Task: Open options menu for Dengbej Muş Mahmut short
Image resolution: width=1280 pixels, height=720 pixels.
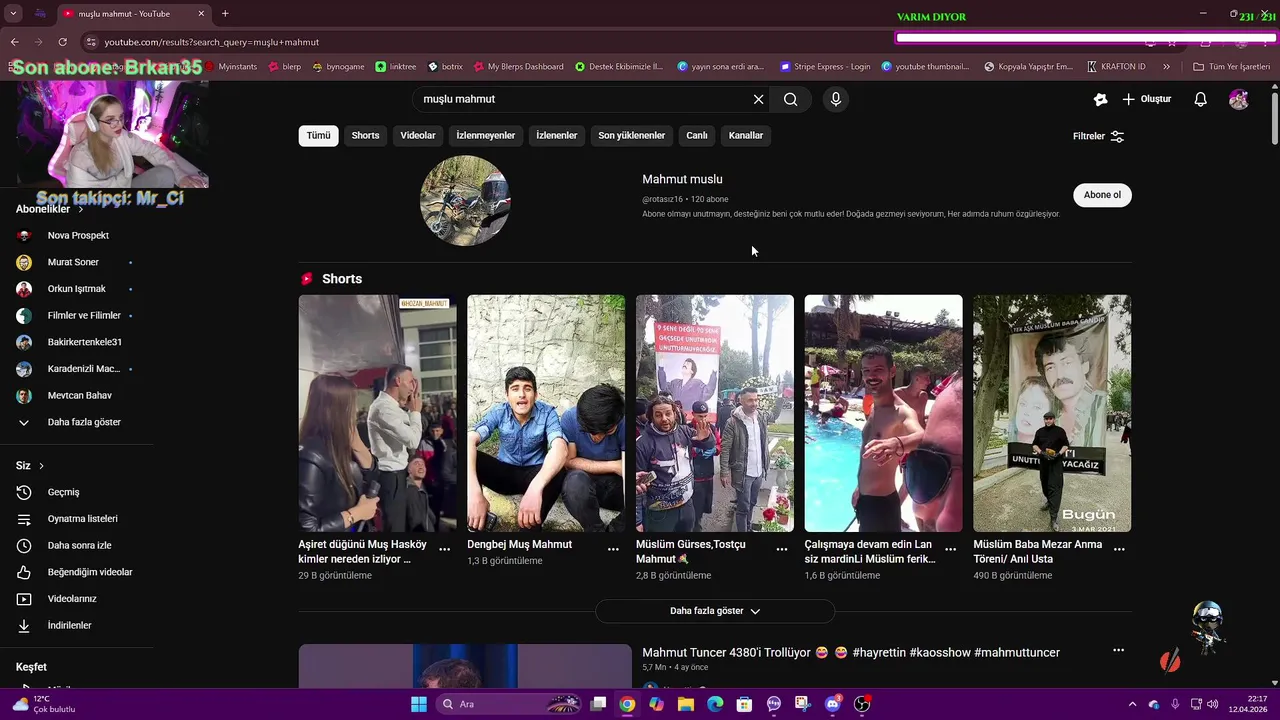Action: [613, 549]
